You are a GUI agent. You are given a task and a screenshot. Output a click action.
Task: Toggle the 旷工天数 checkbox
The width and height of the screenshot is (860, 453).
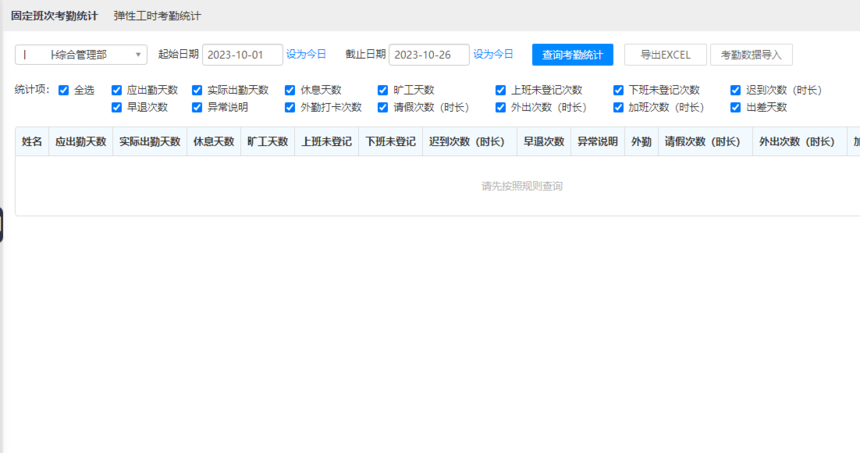(383, 90)
